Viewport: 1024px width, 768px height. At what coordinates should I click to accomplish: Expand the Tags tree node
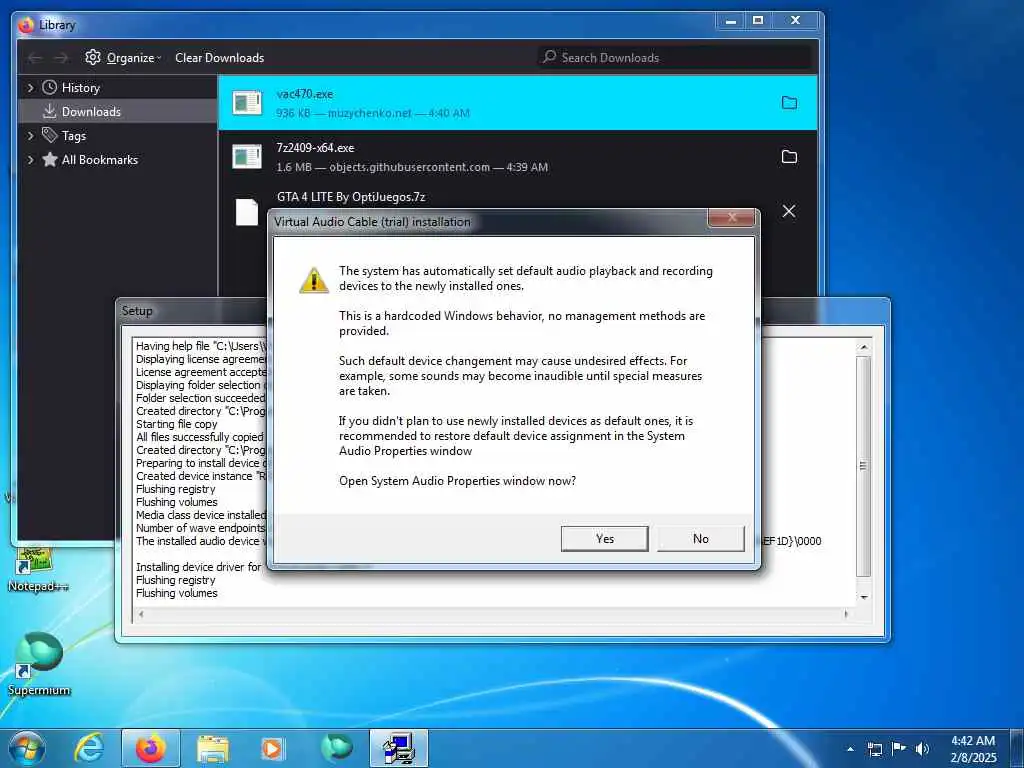coord(30,136)
